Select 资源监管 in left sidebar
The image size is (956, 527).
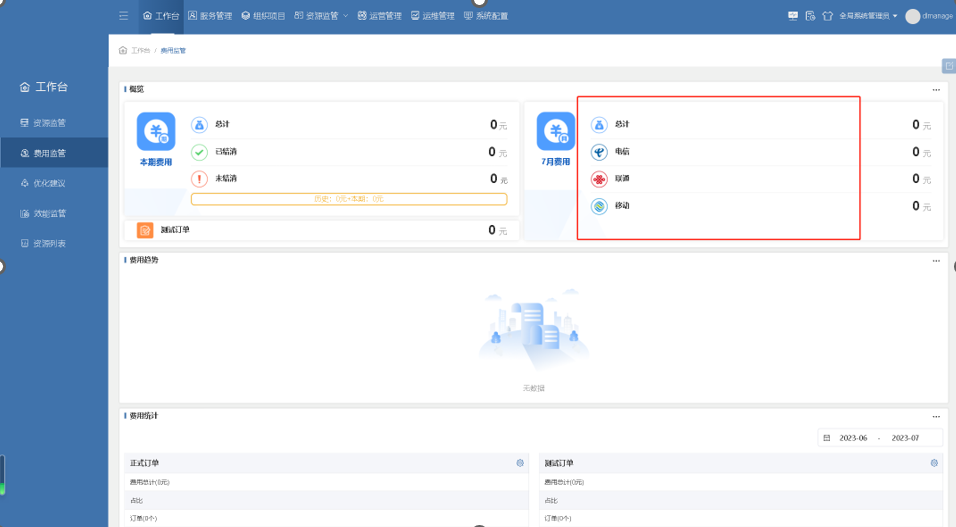[x=54, y=123]
